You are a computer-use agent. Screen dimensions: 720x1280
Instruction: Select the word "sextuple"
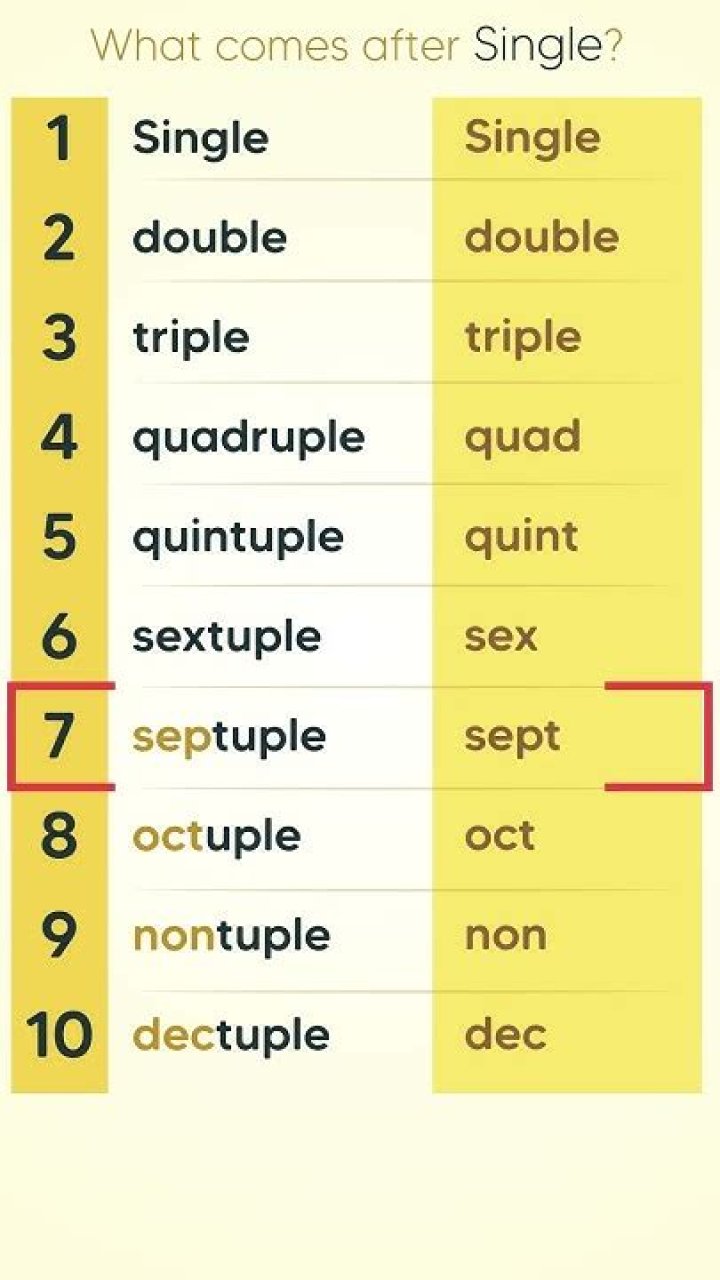(x=227, y=637)
